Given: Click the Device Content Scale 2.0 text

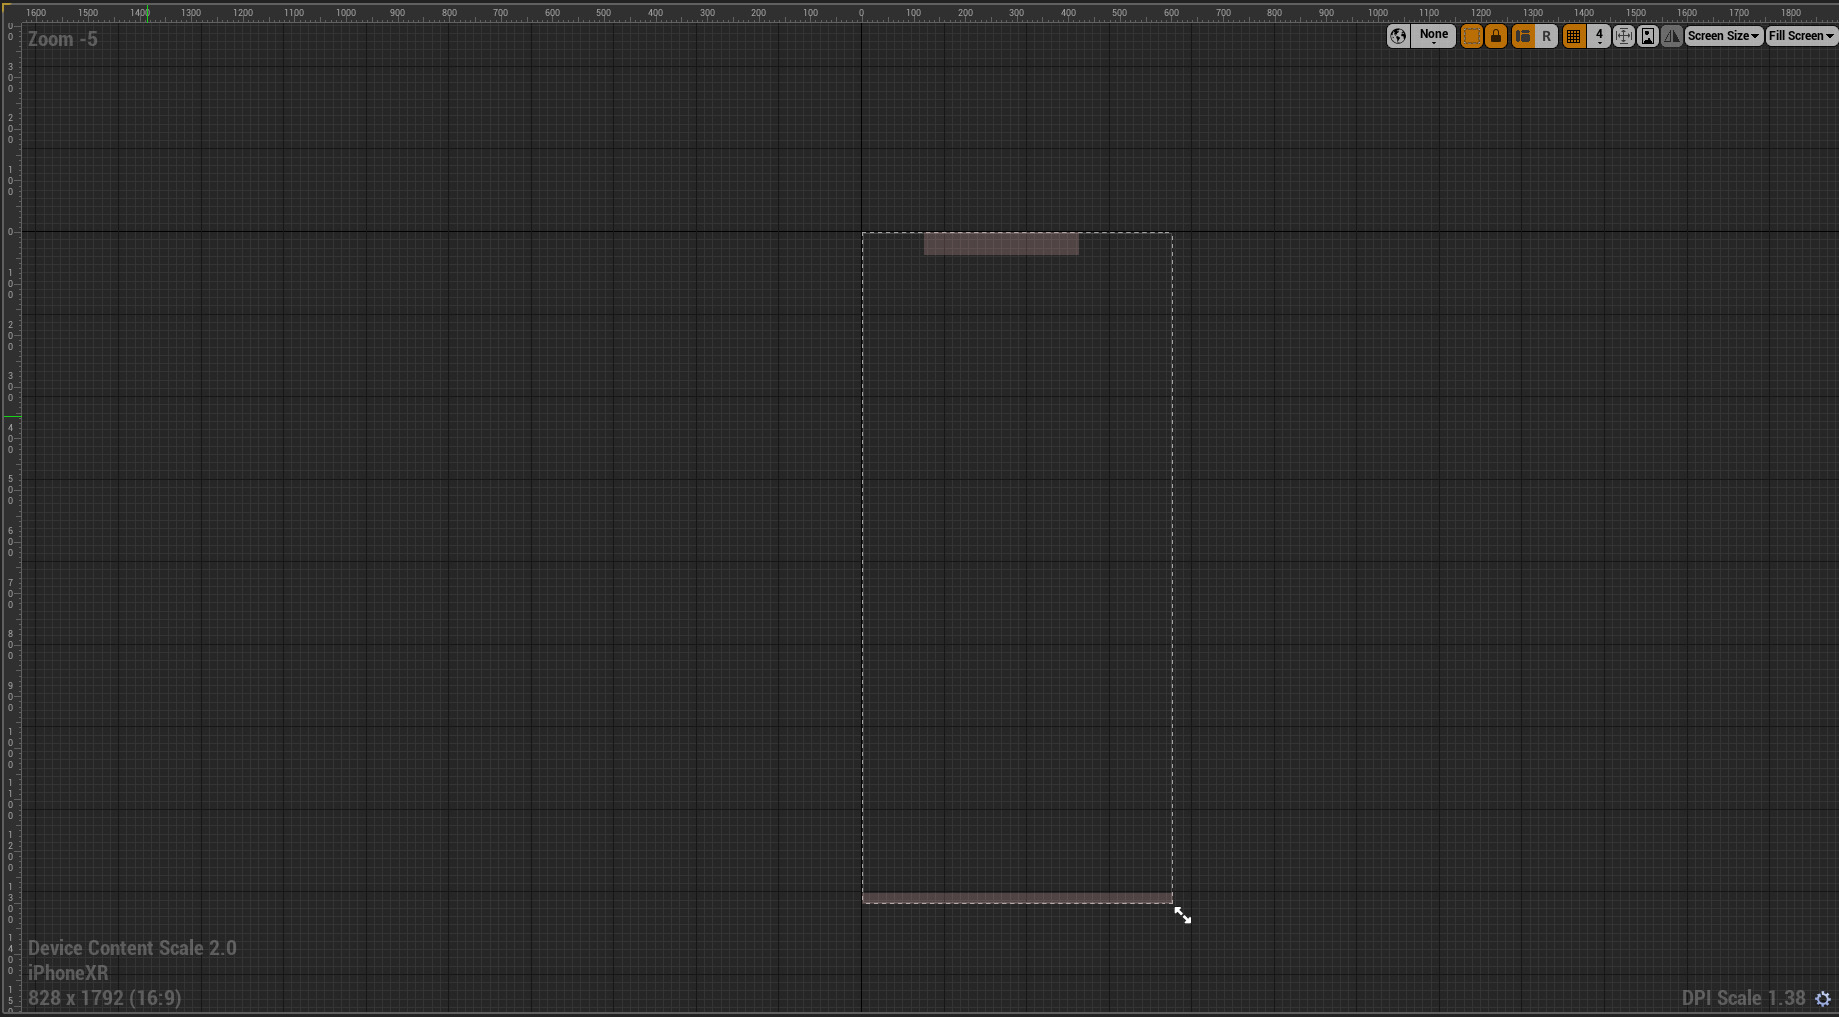Looking at the screenshot, I should (132, 948).
